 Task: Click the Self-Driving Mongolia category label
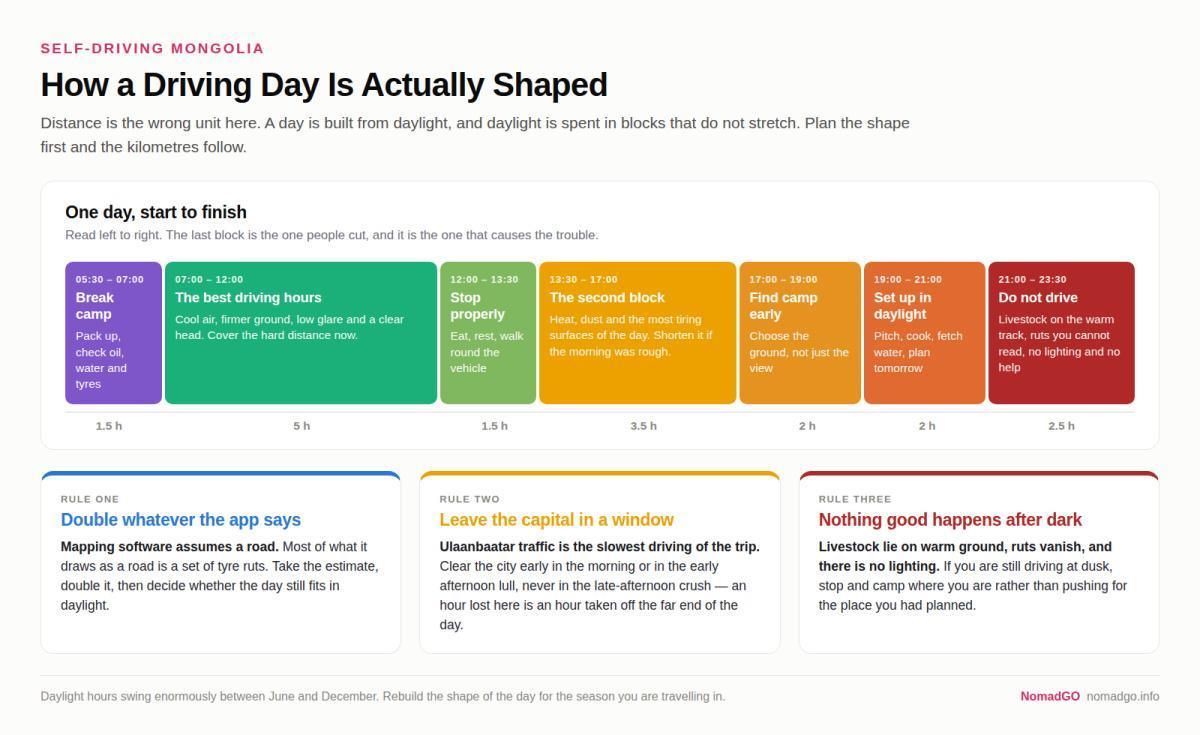click(153, 48)
